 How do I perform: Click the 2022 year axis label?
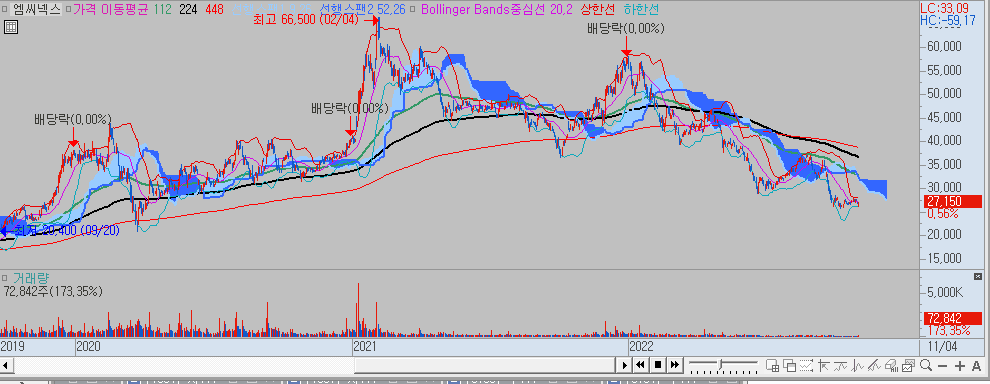[641, 346]
